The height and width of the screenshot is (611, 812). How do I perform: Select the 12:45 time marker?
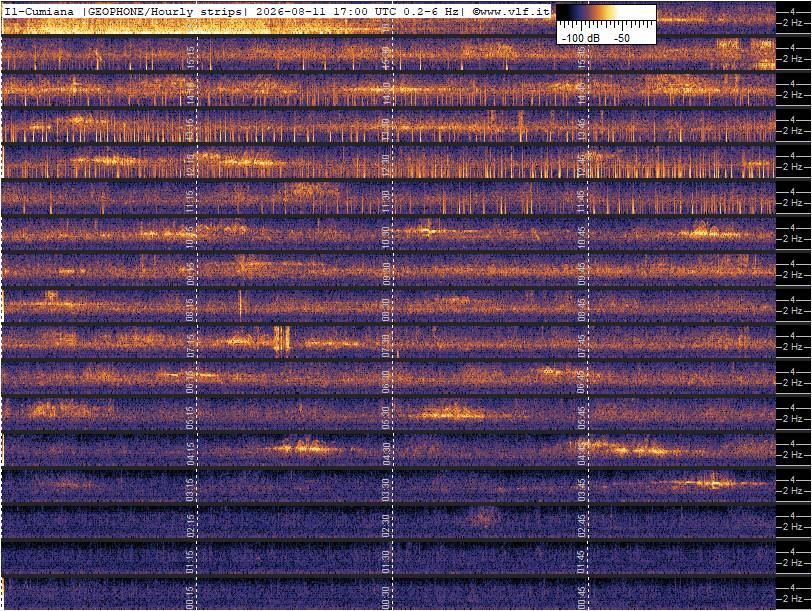583,166
